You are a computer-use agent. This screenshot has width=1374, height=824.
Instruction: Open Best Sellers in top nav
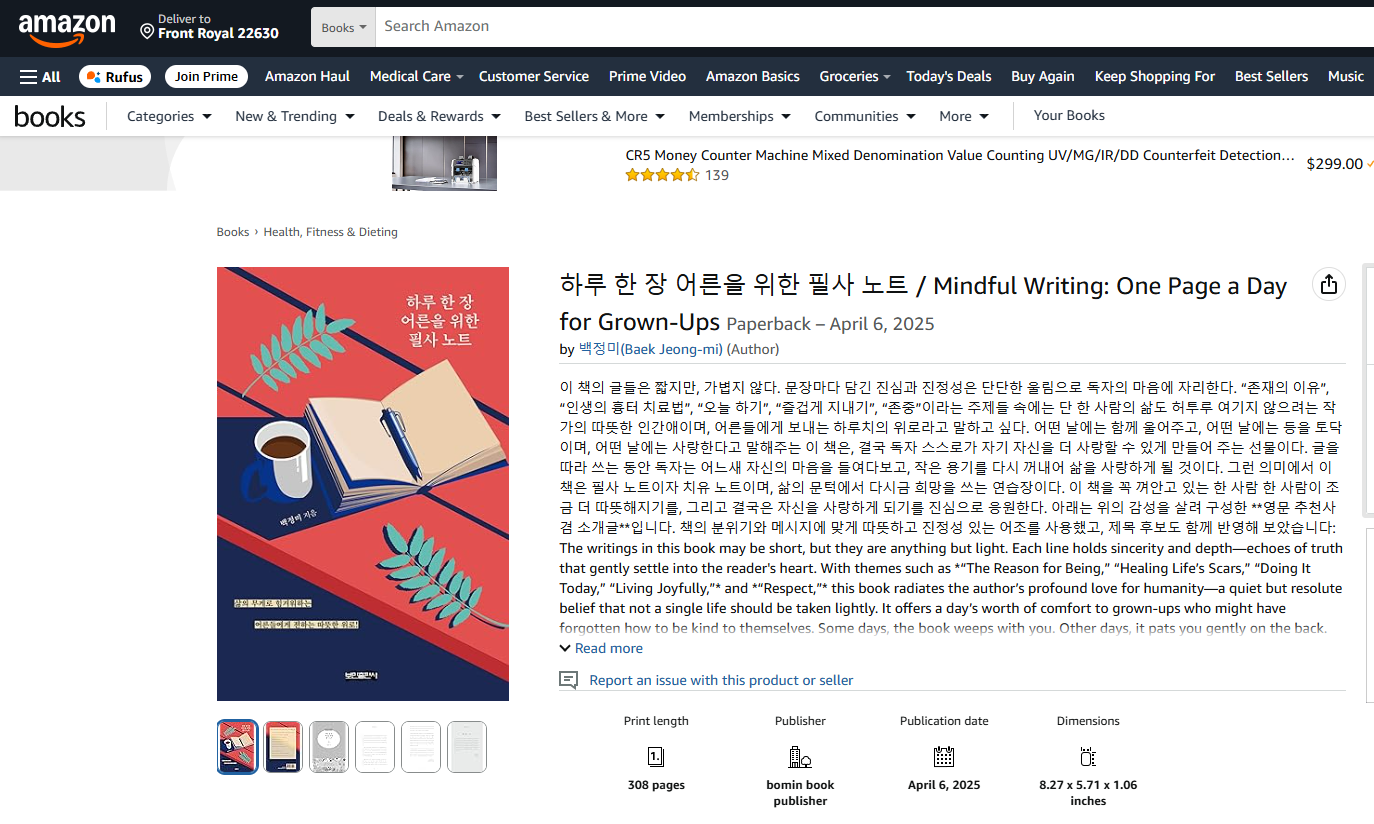[1271, 76]
